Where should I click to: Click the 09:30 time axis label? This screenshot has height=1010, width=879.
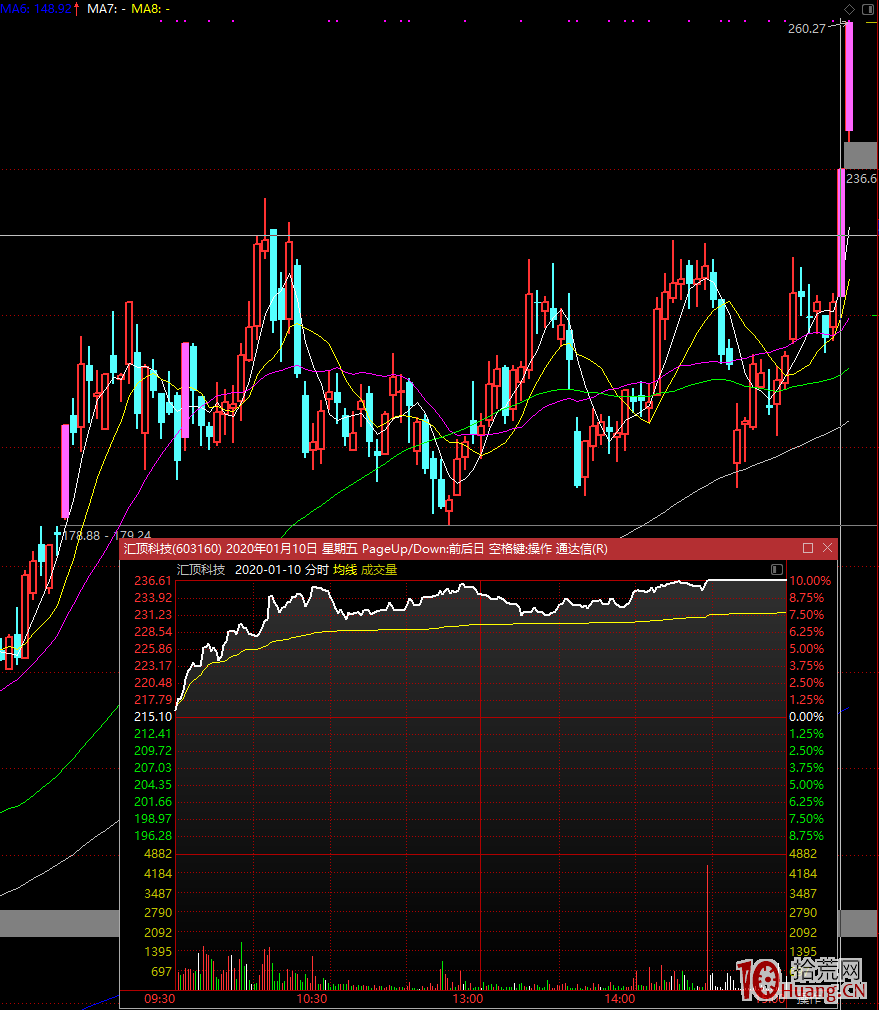click(x=159, y=999)
